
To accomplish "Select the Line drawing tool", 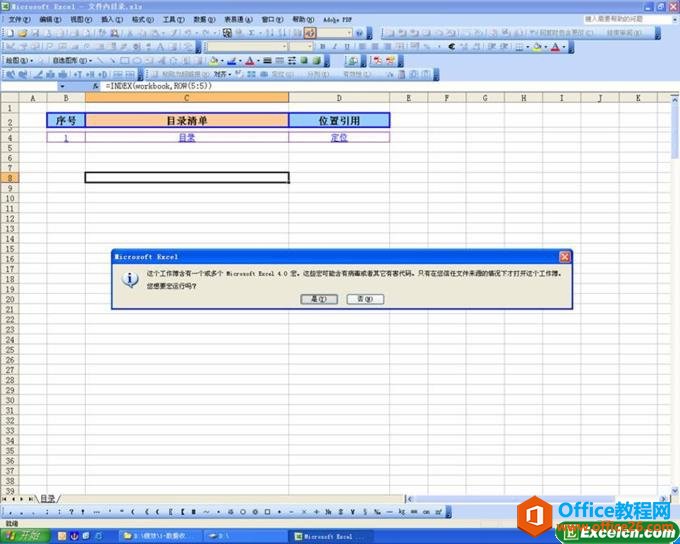I will [x=101, y=61].
